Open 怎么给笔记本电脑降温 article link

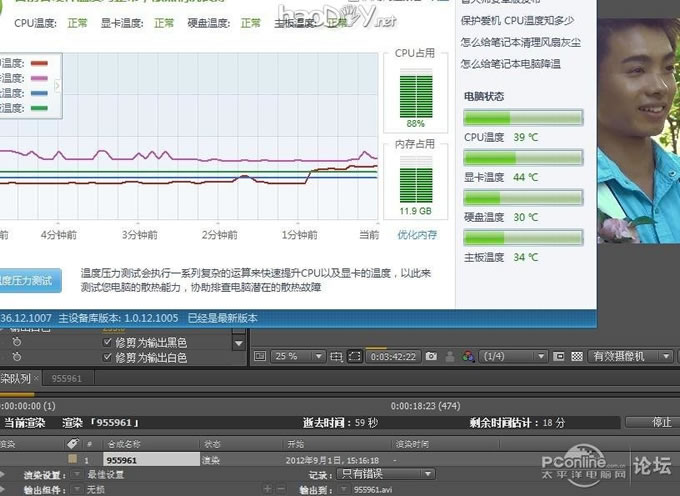coord(524,64)
